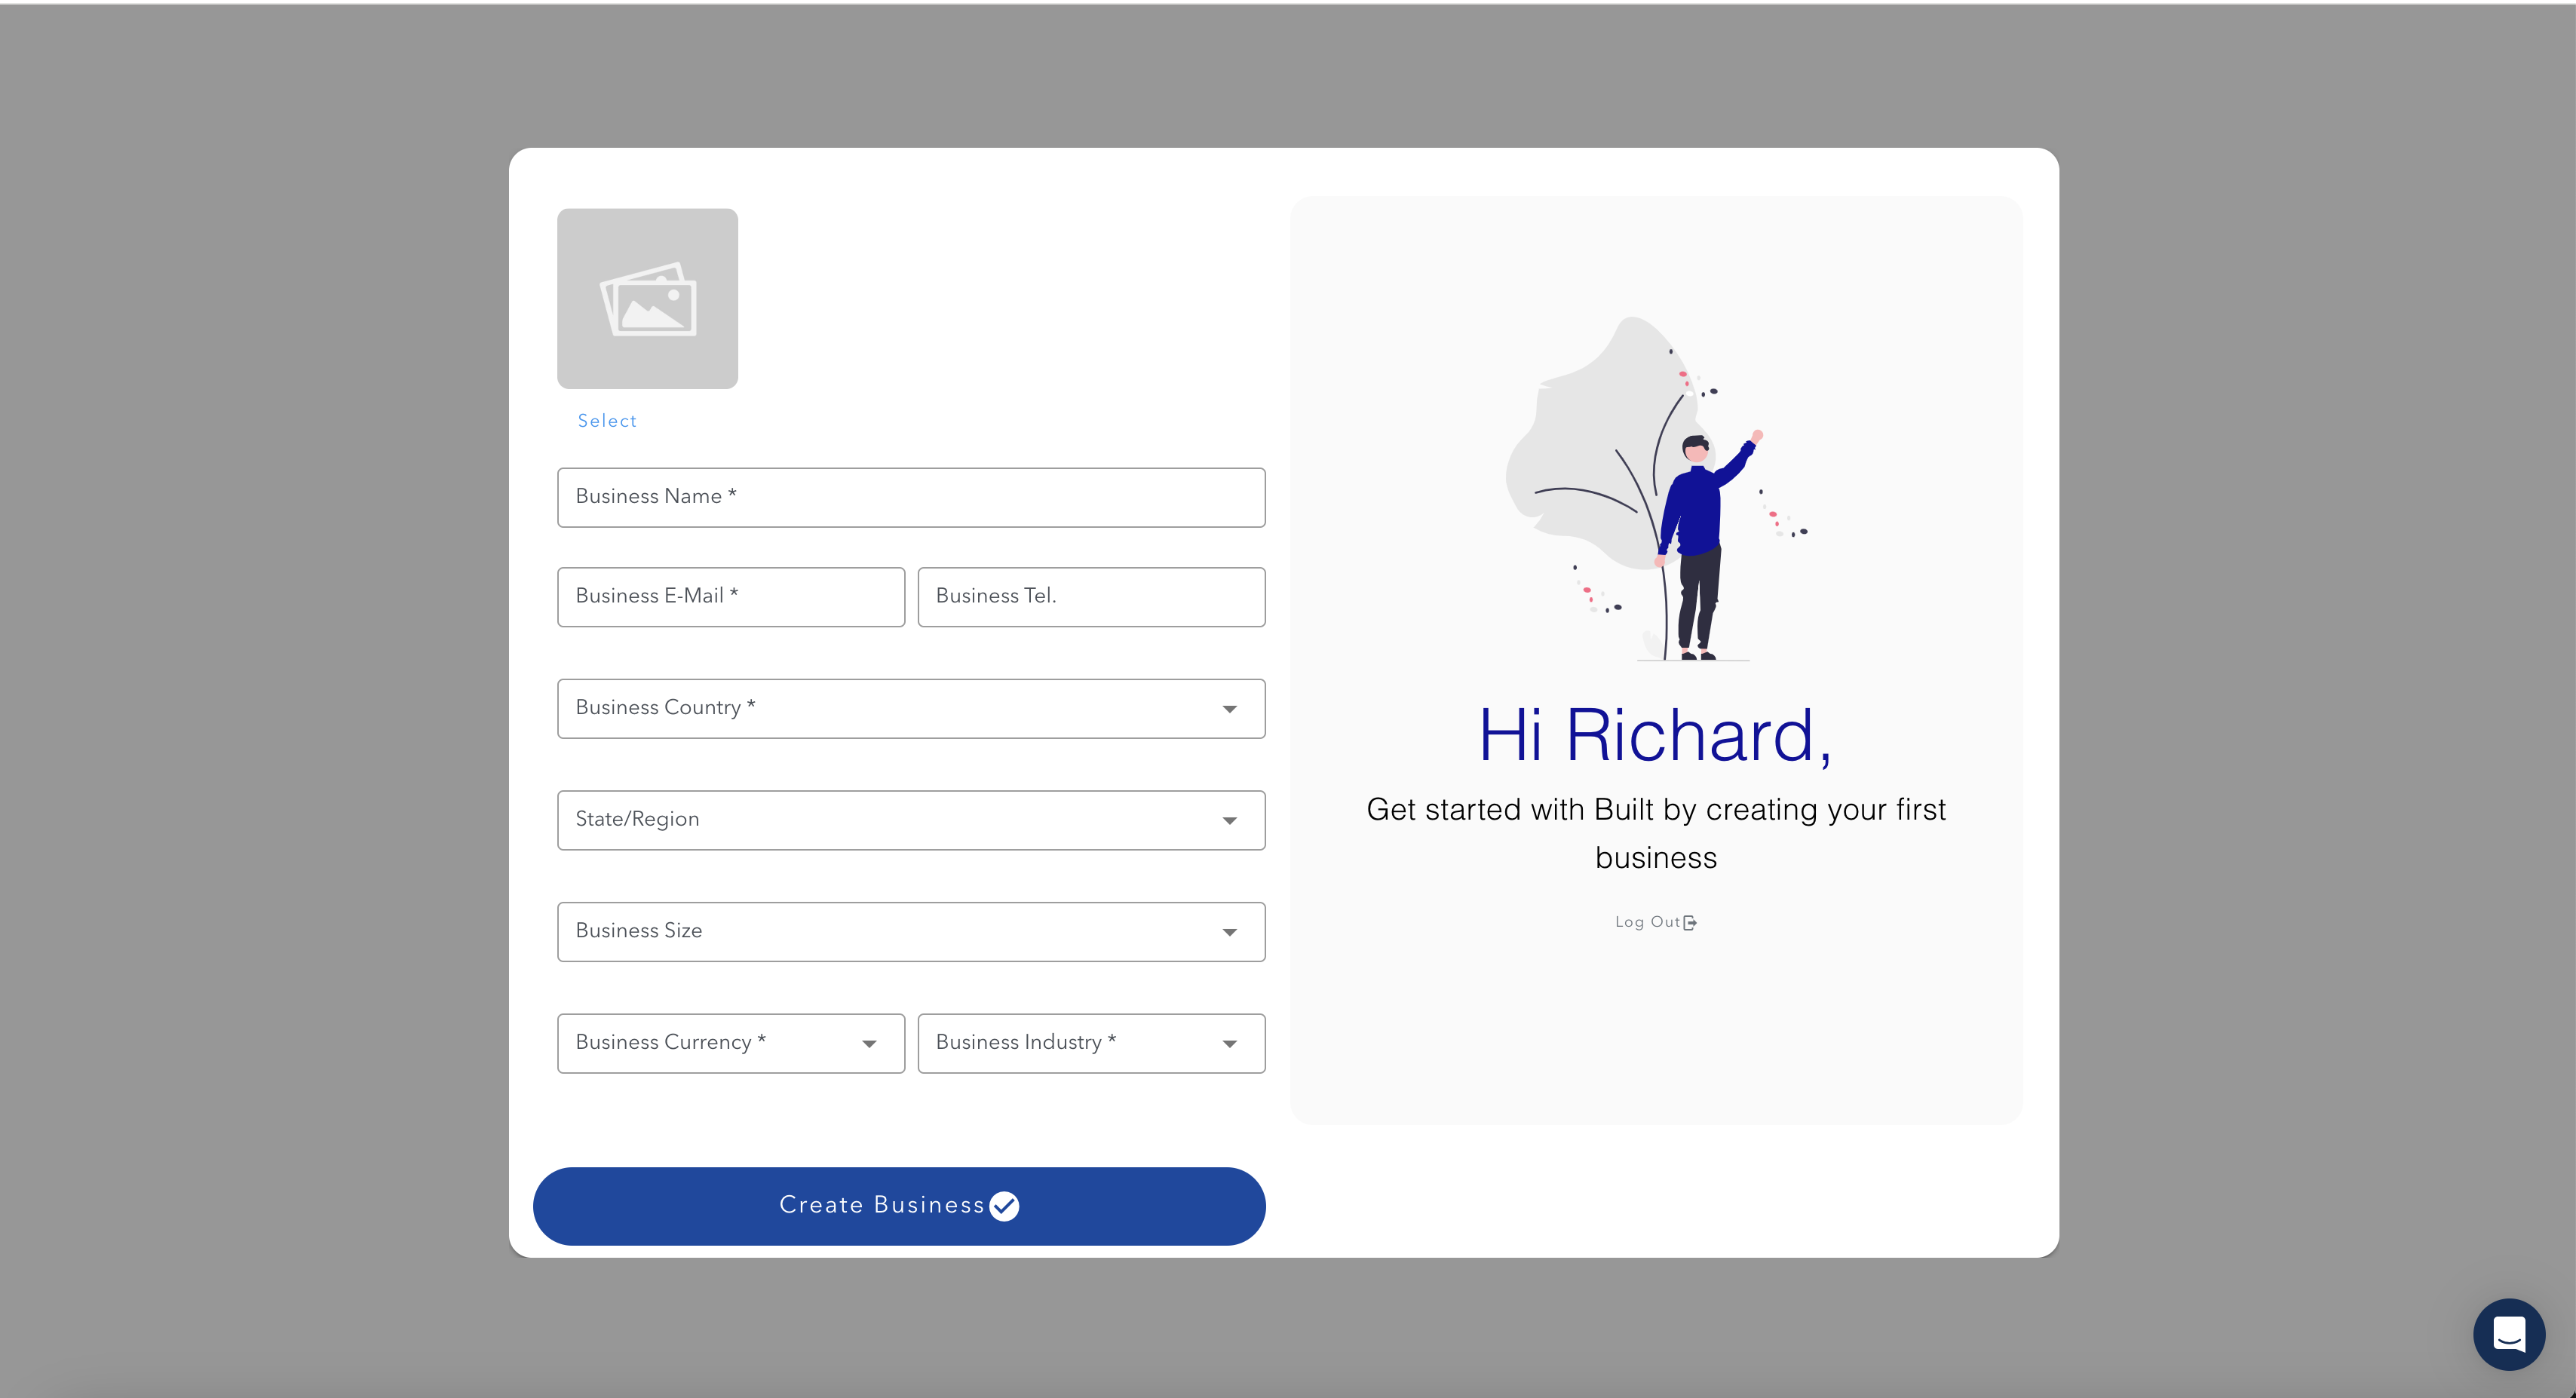The width and height of the screenshot is (2576, 1398).
Task: Click the Business Country select box
Action: coord(880,709)
